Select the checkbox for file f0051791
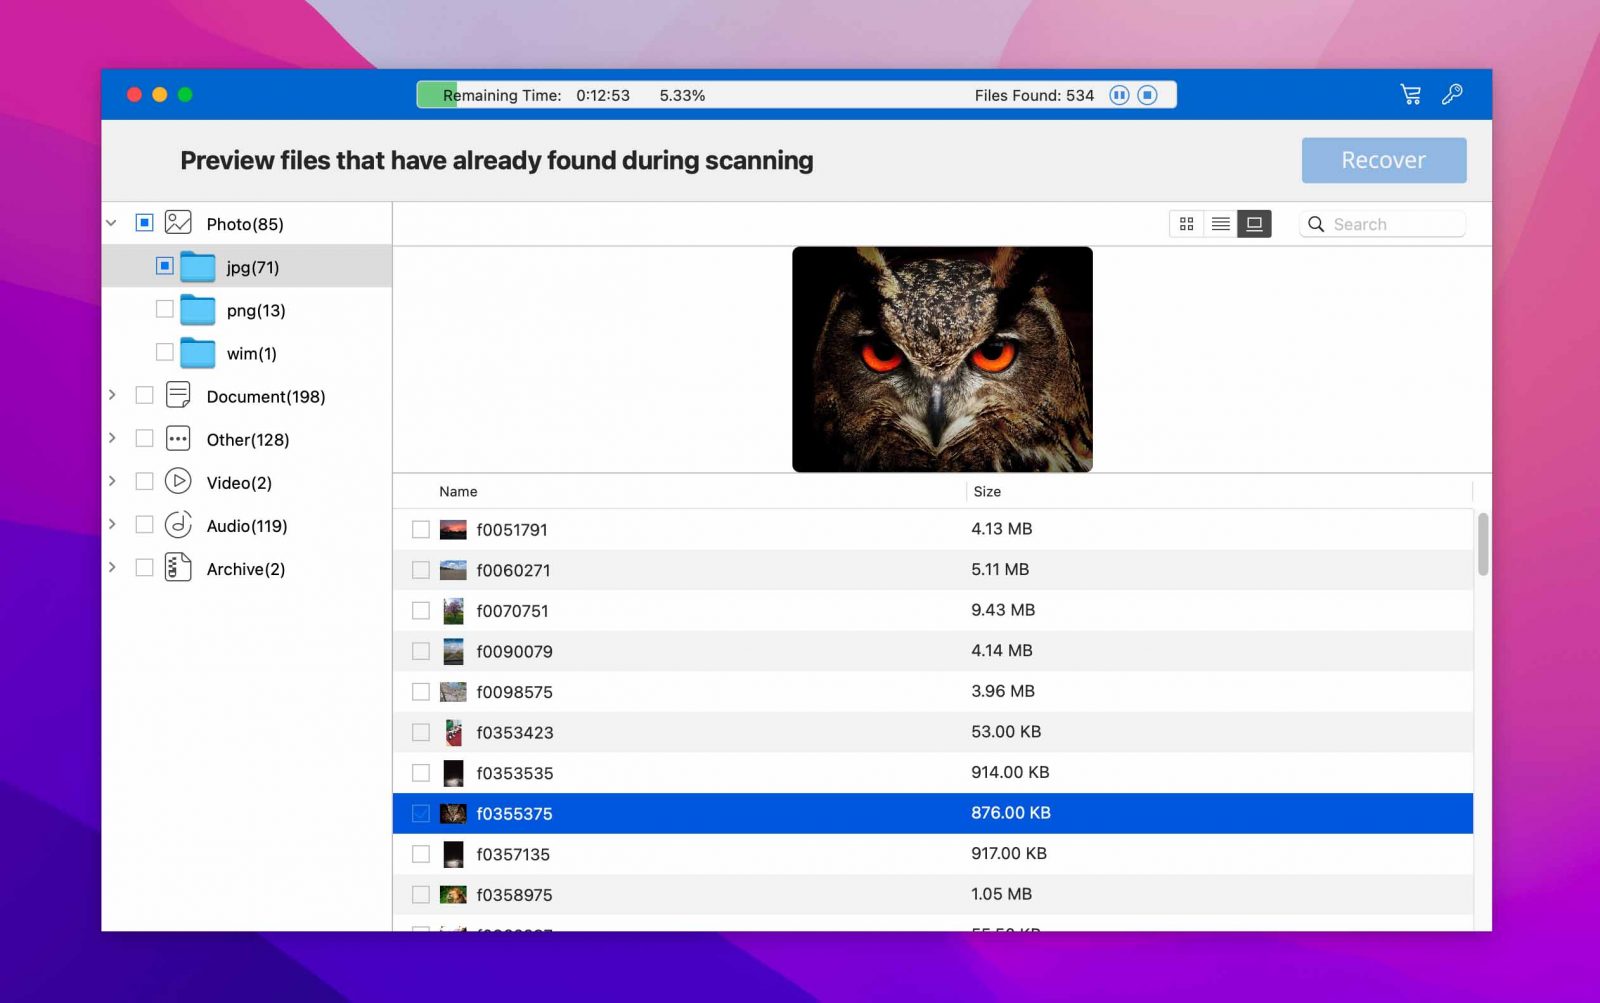Screen dimensions: 1600x1003 pyautogui.click(x=420, y=529)
